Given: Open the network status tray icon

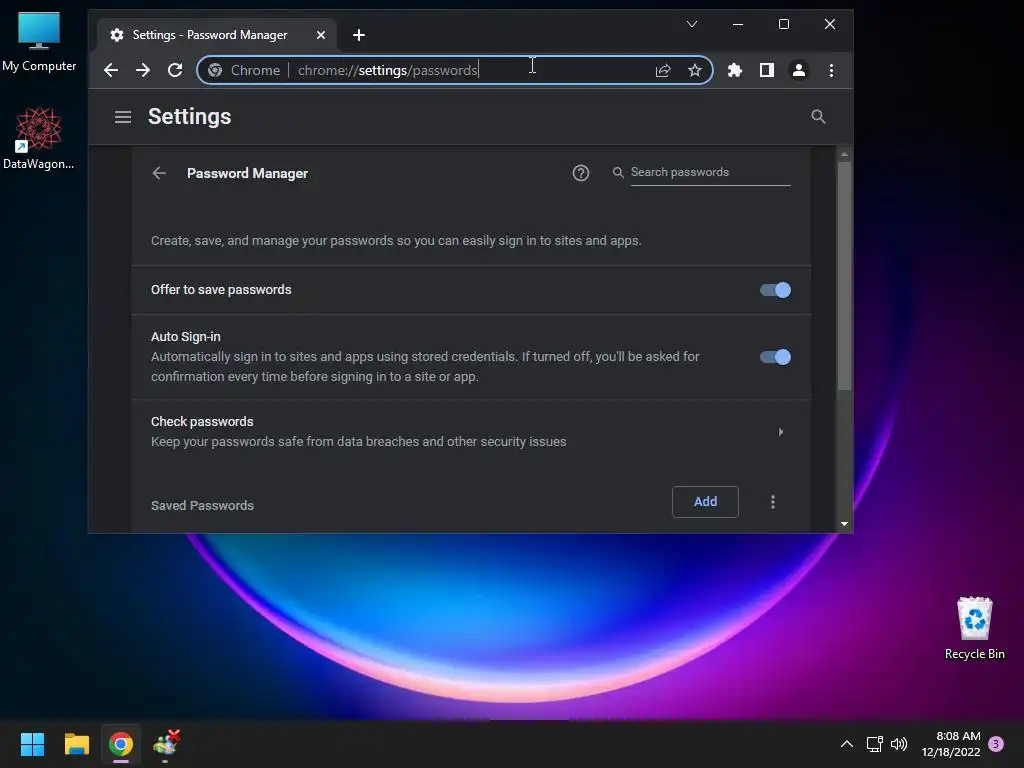Looking at the screenshot, I should [874, 744].
